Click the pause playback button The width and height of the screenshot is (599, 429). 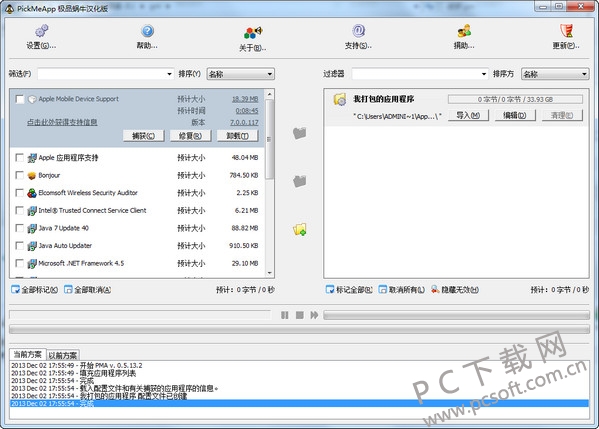[x=285, y=315]
